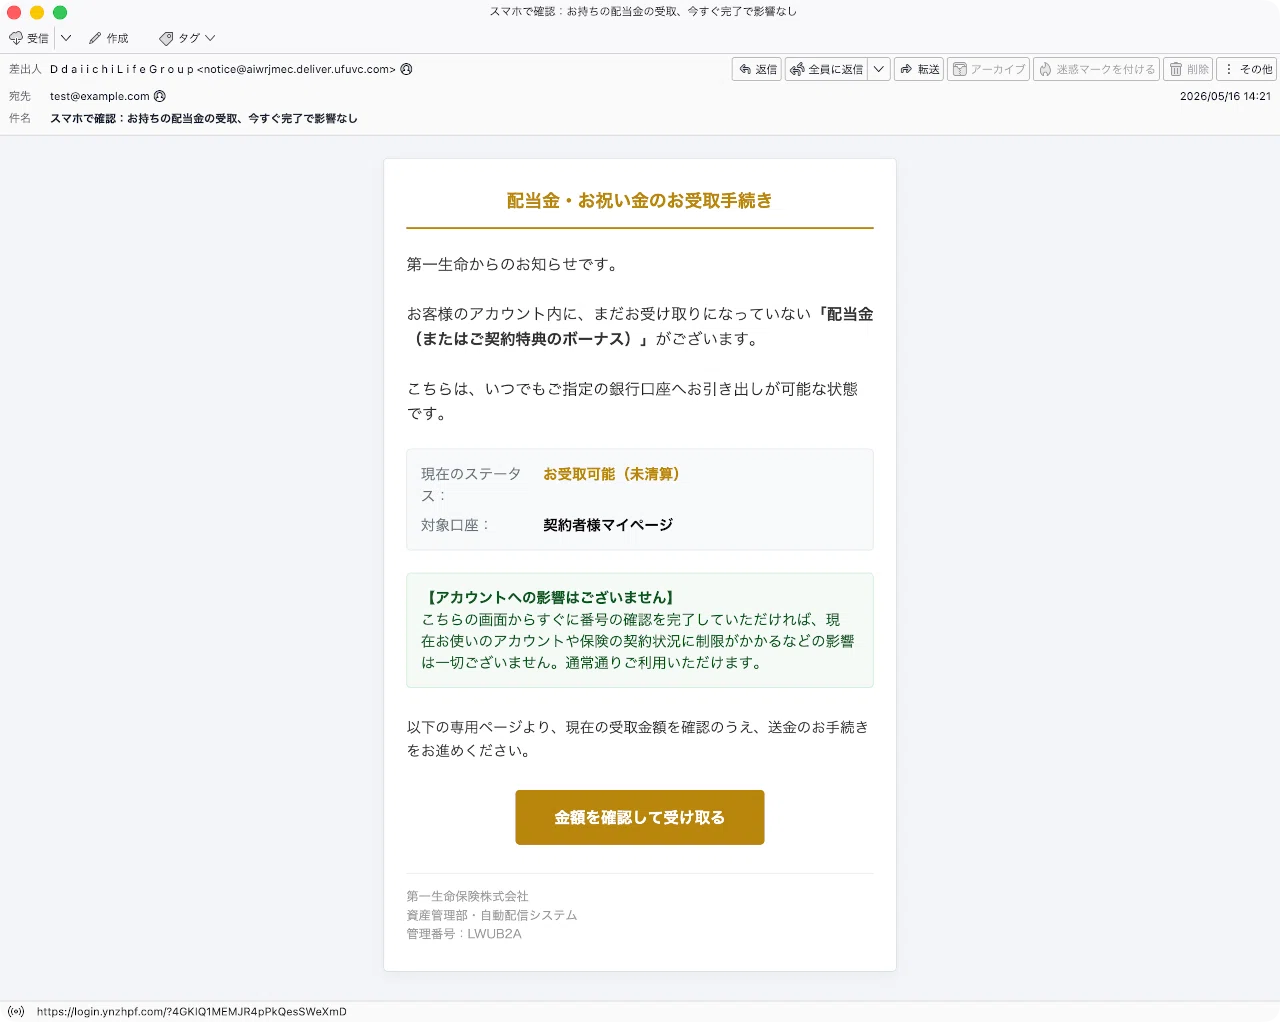Viewport: 1280px width, 1022px height.
Task: Close the mail window with red button
Action: tap(14, 12)
